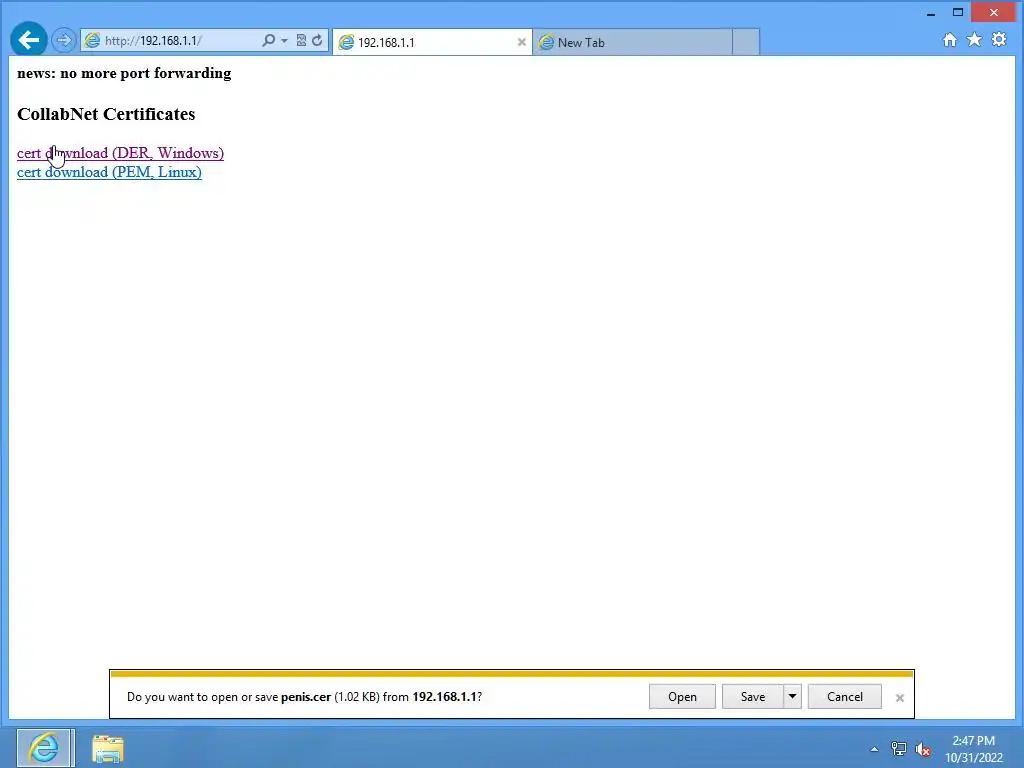
Task: Click the network status tray icon
Action: 899,749
